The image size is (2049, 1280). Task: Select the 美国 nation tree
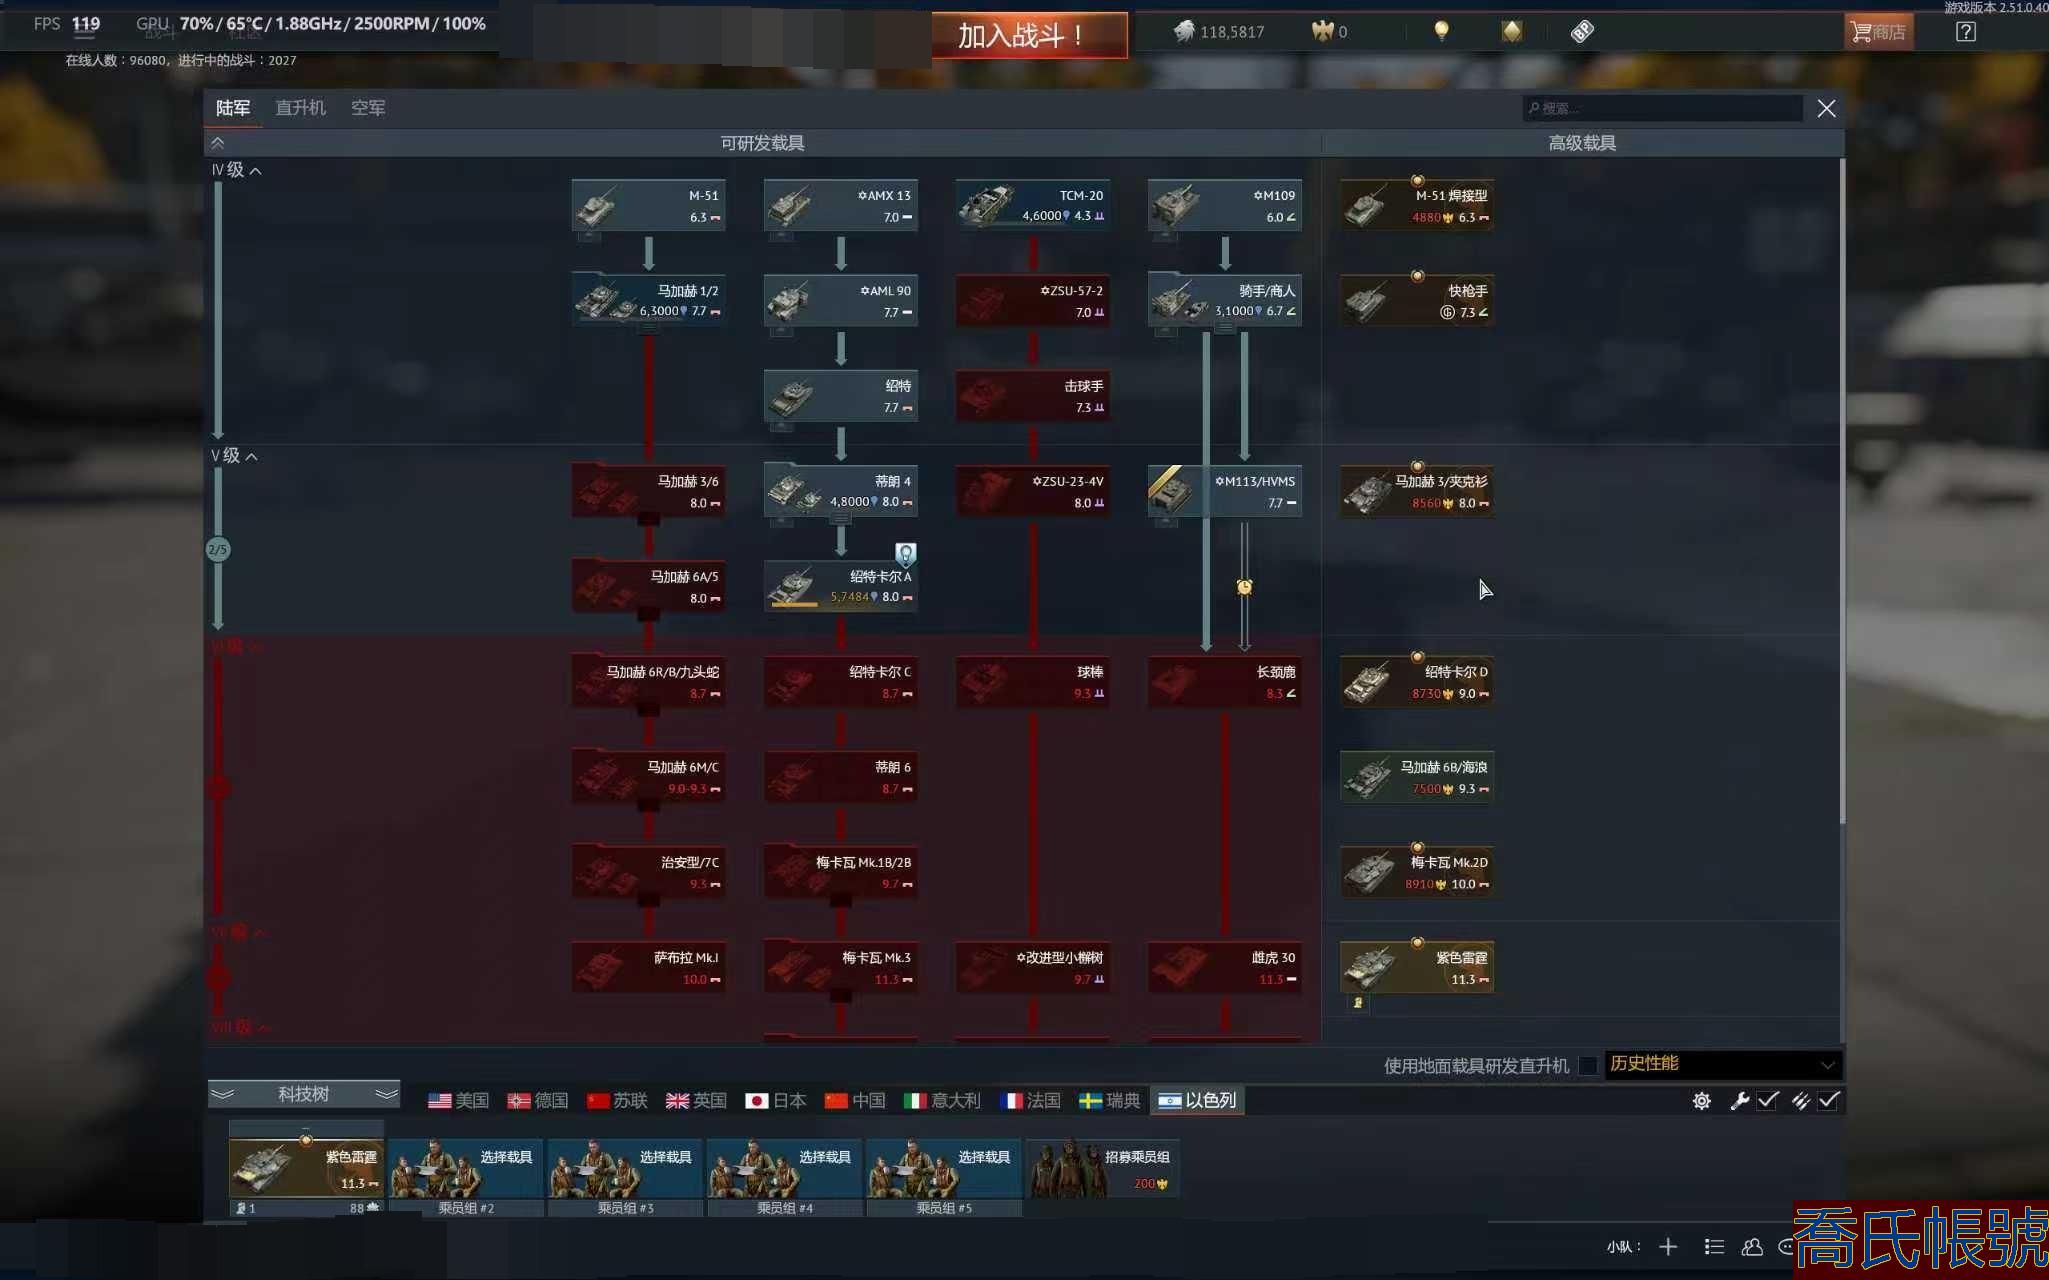[x=458, y=1101]
